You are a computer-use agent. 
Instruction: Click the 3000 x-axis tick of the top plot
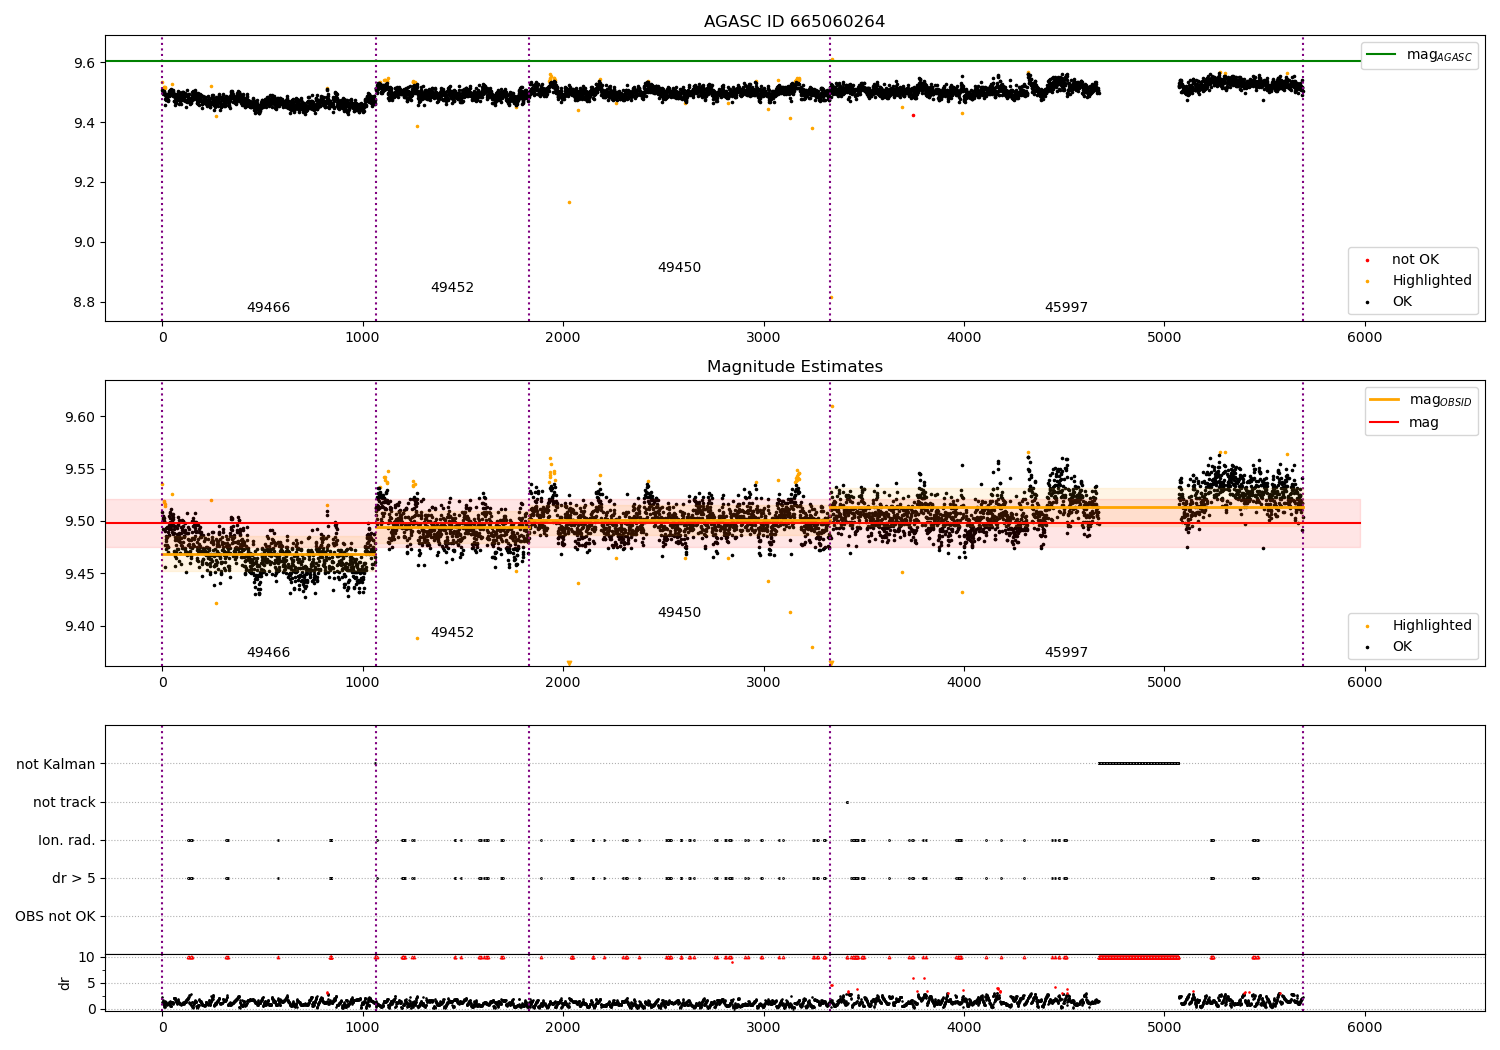pos(764,338)
